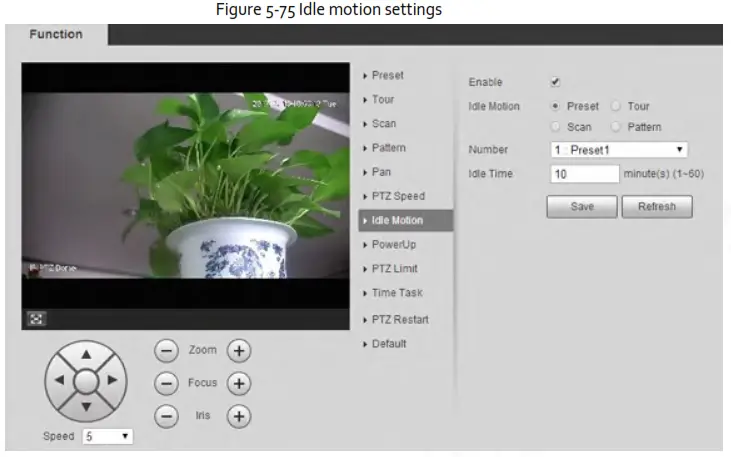Click the PTZ down arrow
731x457 pixels.
tap(86, 407)
